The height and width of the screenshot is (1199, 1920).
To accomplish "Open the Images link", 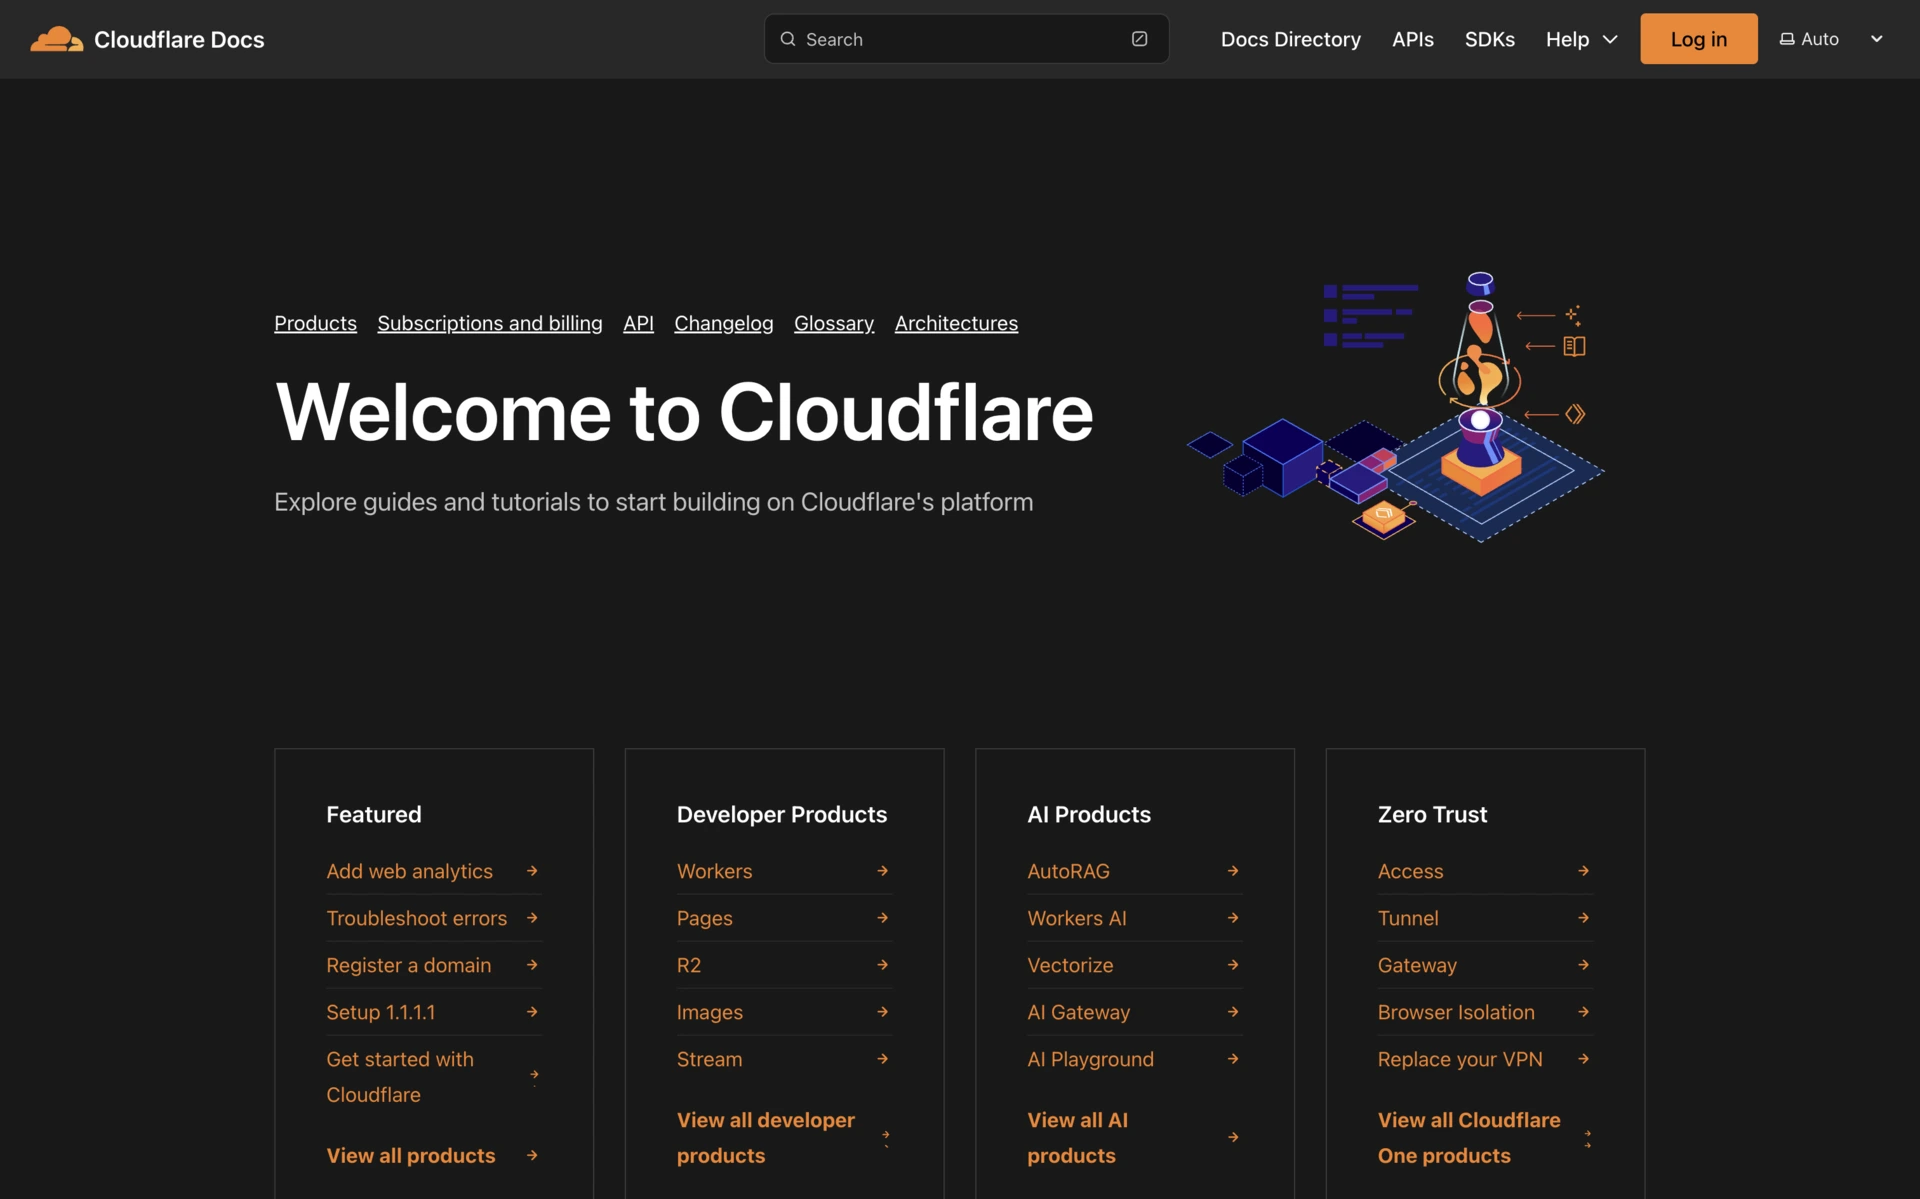I will 709,1012.
